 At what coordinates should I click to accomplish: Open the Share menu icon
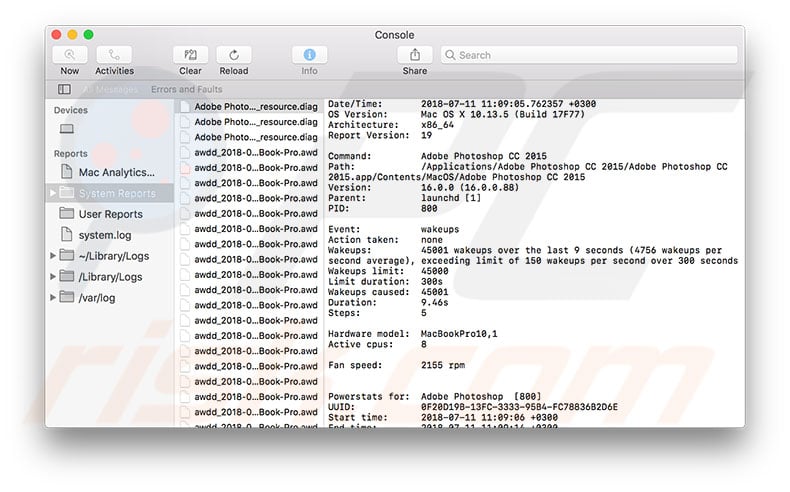(x=414, y=55)
